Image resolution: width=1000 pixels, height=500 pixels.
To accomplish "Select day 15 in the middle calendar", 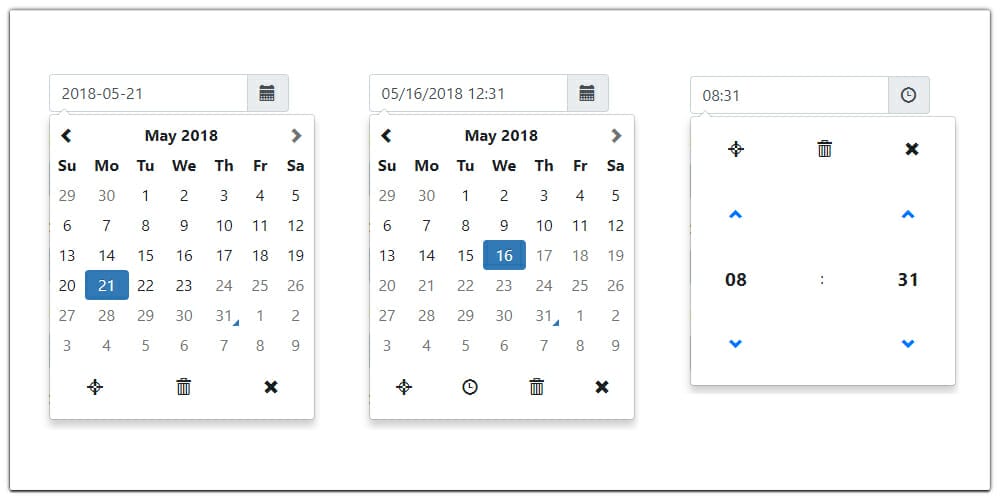I will click(466, 255).
